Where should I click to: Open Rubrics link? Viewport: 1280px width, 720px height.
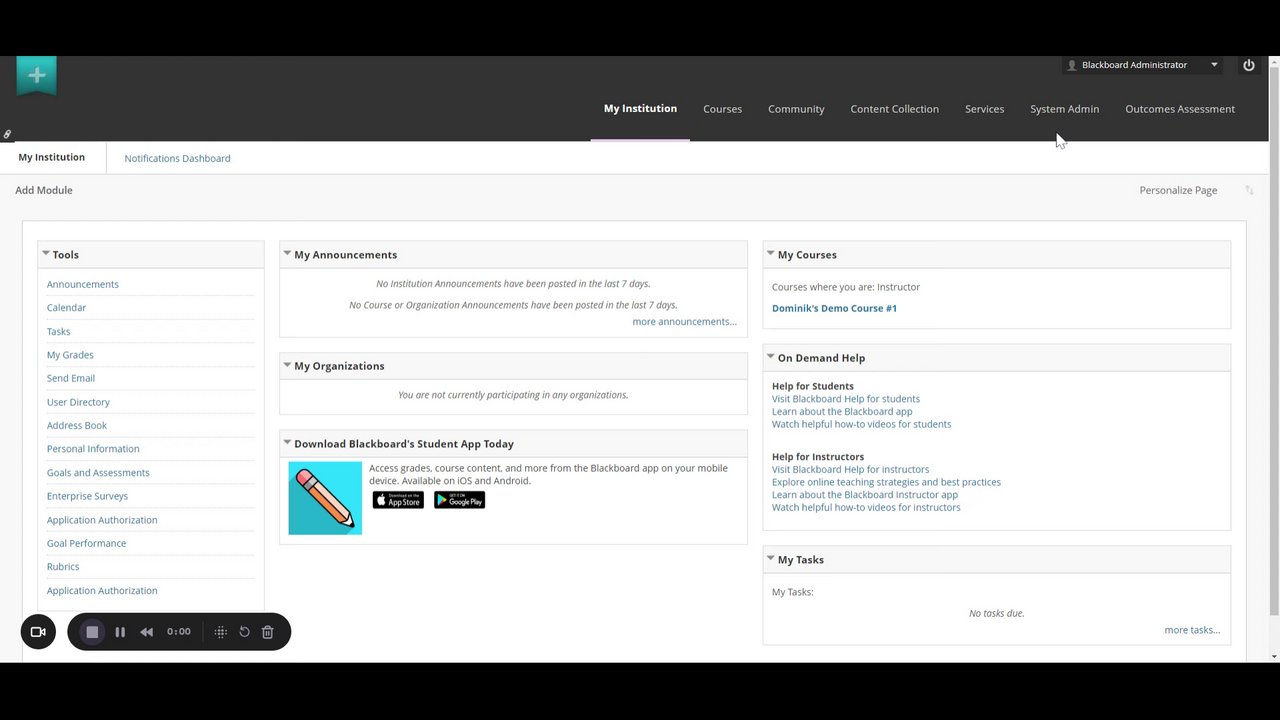[x=63, y=566]
